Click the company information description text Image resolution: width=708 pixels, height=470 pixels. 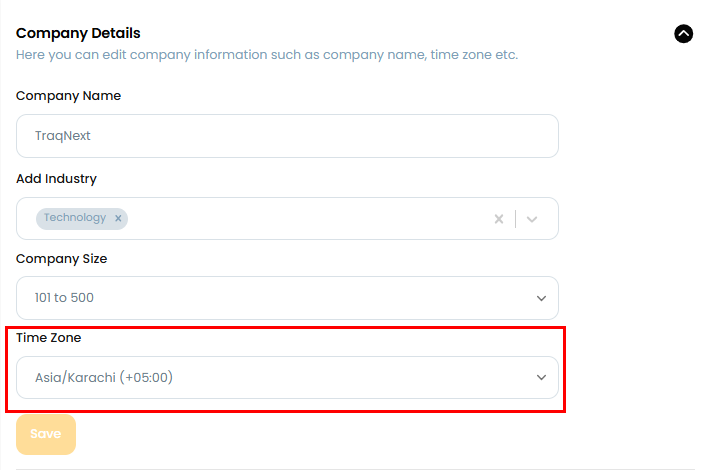(266, 55)
